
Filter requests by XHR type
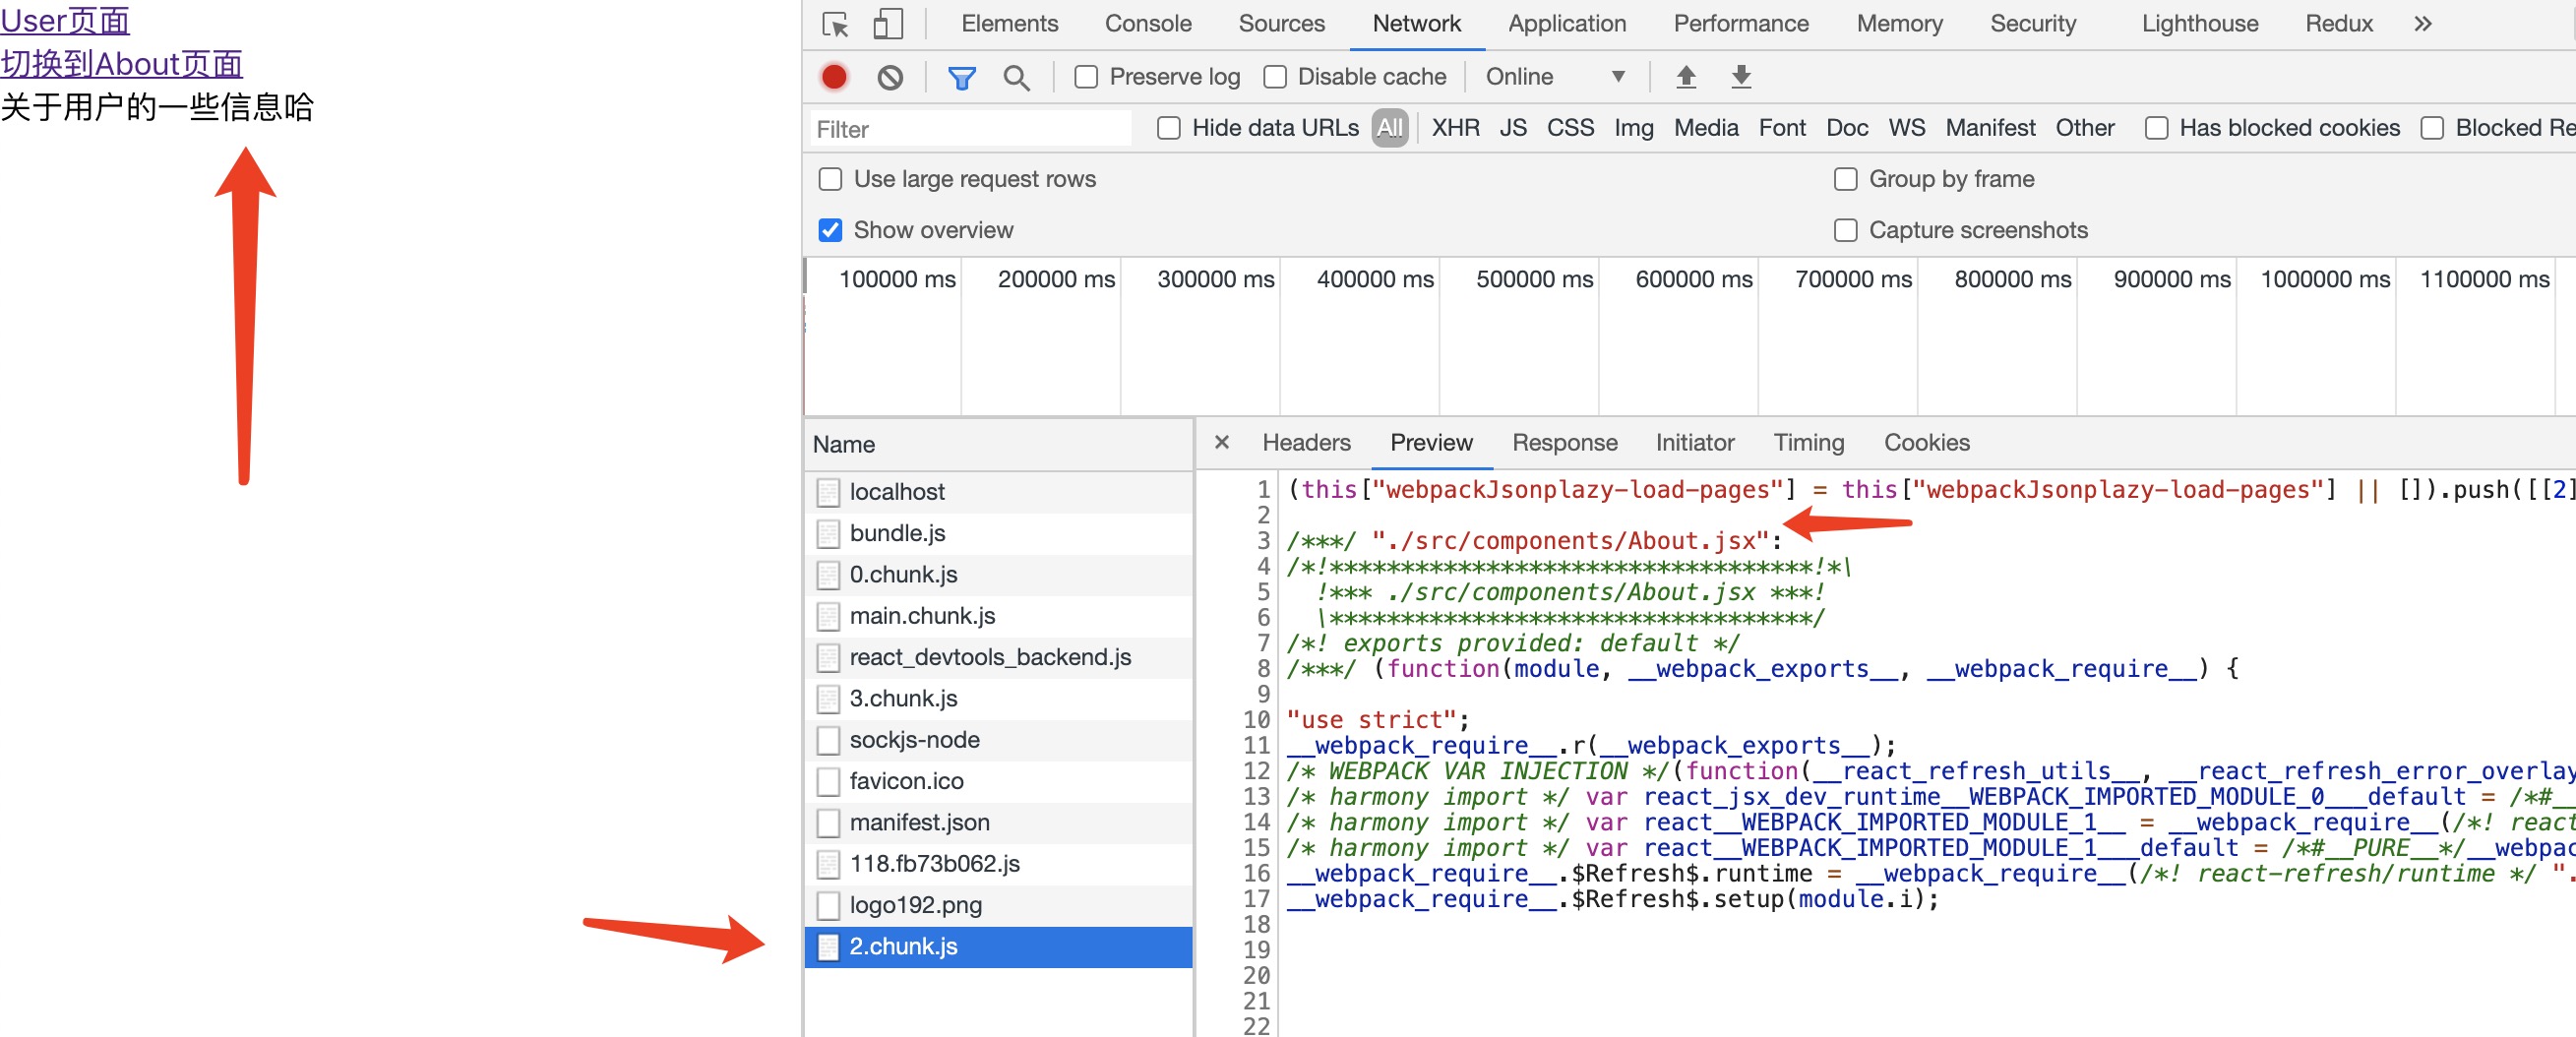pos(1455,128)
